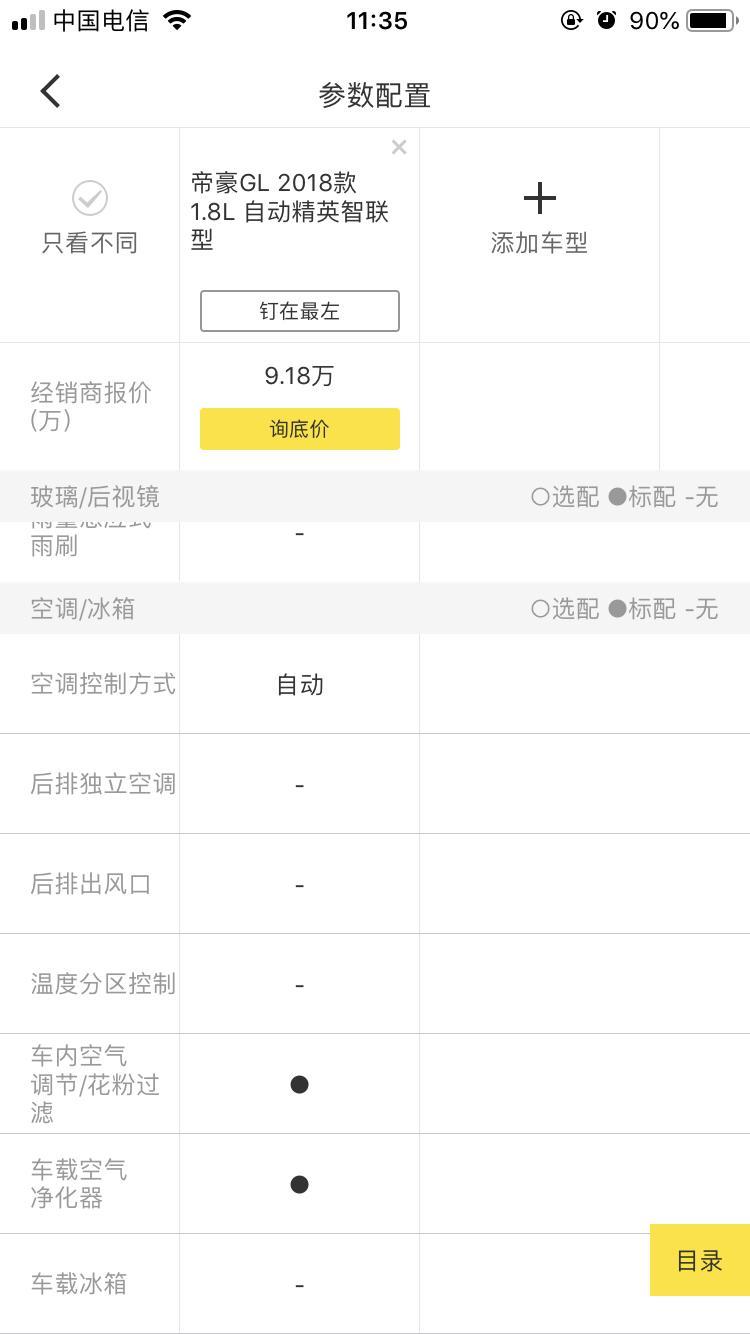Tap the 车内空气调节/花粉过滤 standard dot
Screen dimensions: 750x1334
click(x=299, y=1084)
